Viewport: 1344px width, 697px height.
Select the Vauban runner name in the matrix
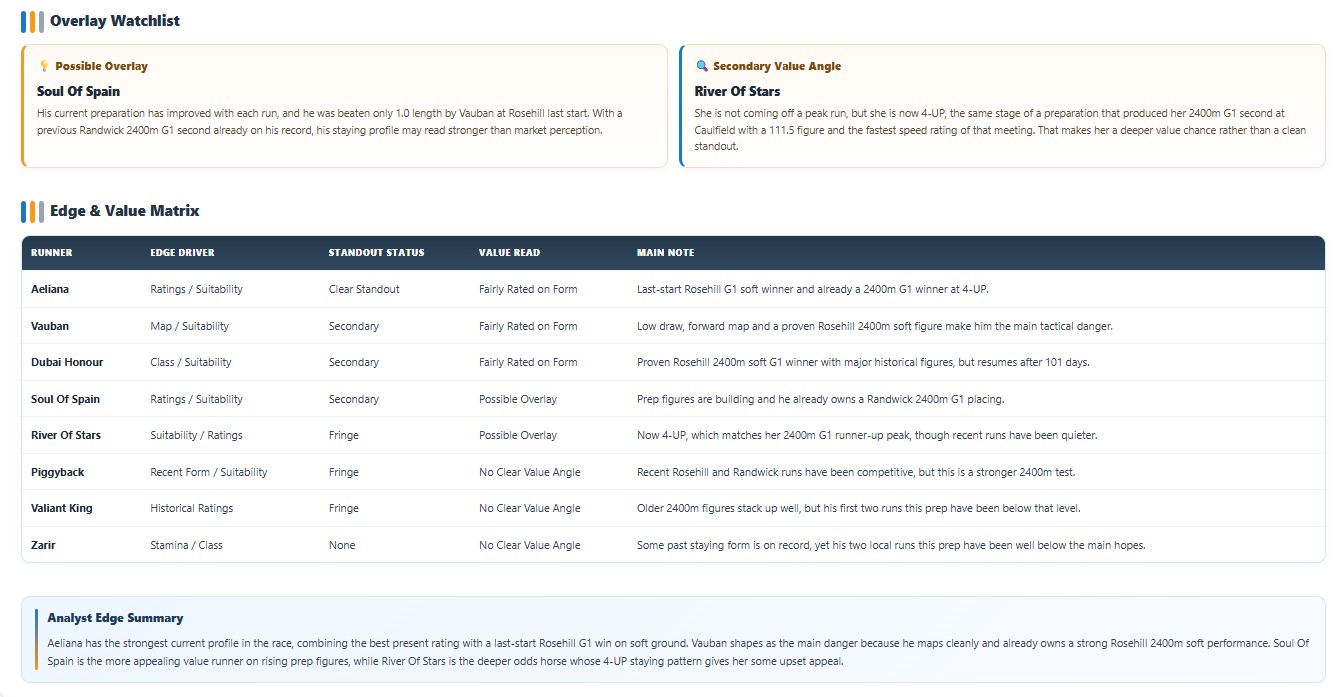coord(50,326)
